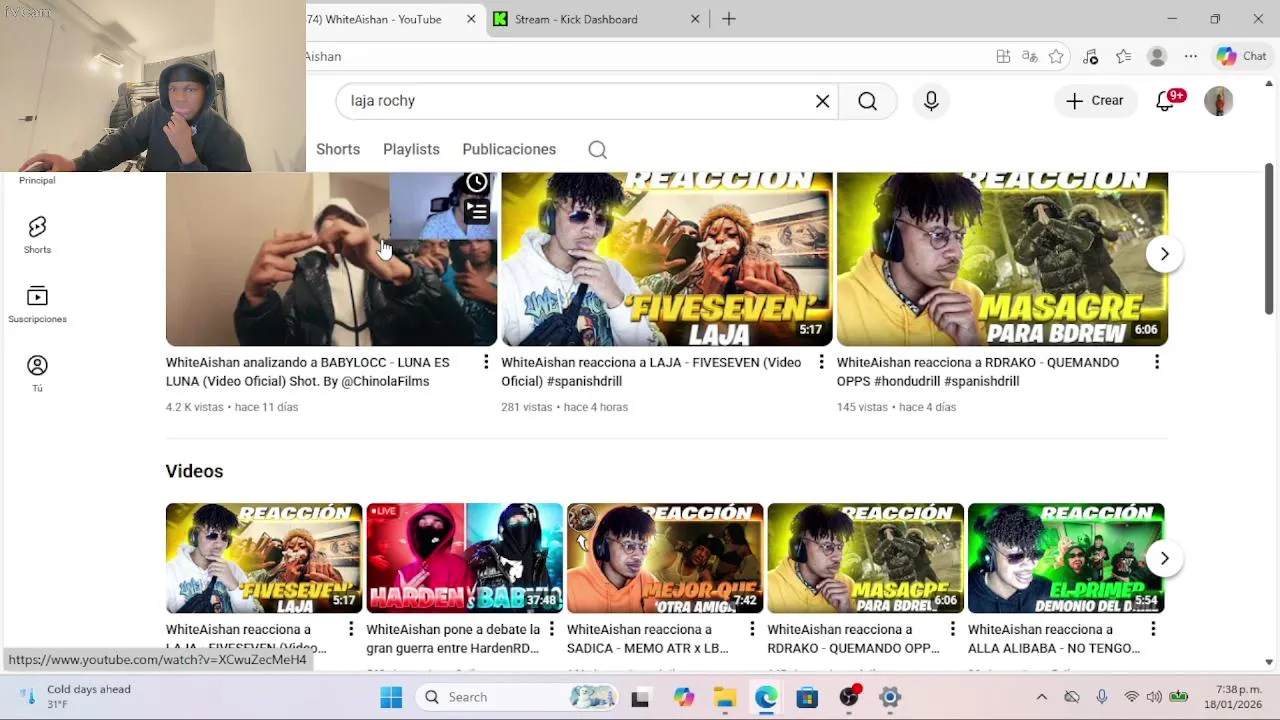Viewport: 1280px width, 720px height.
Task: Open Suscripciones in the left sidebar
Action: click(x=37, y=305)
